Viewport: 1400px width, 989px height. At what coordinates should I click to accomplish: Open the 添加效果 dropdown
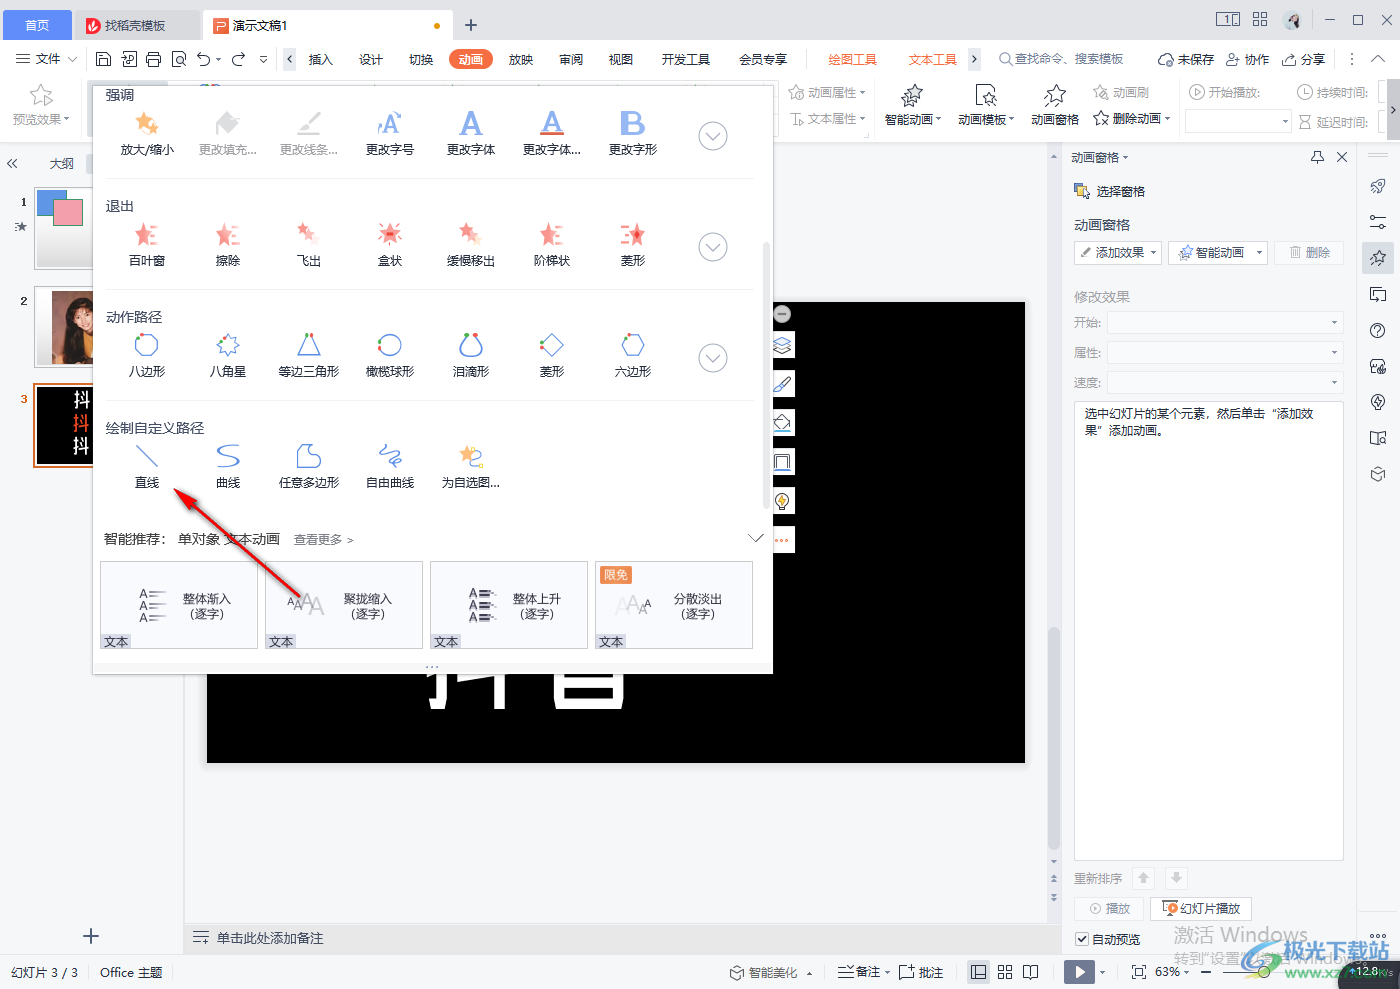1118,253
